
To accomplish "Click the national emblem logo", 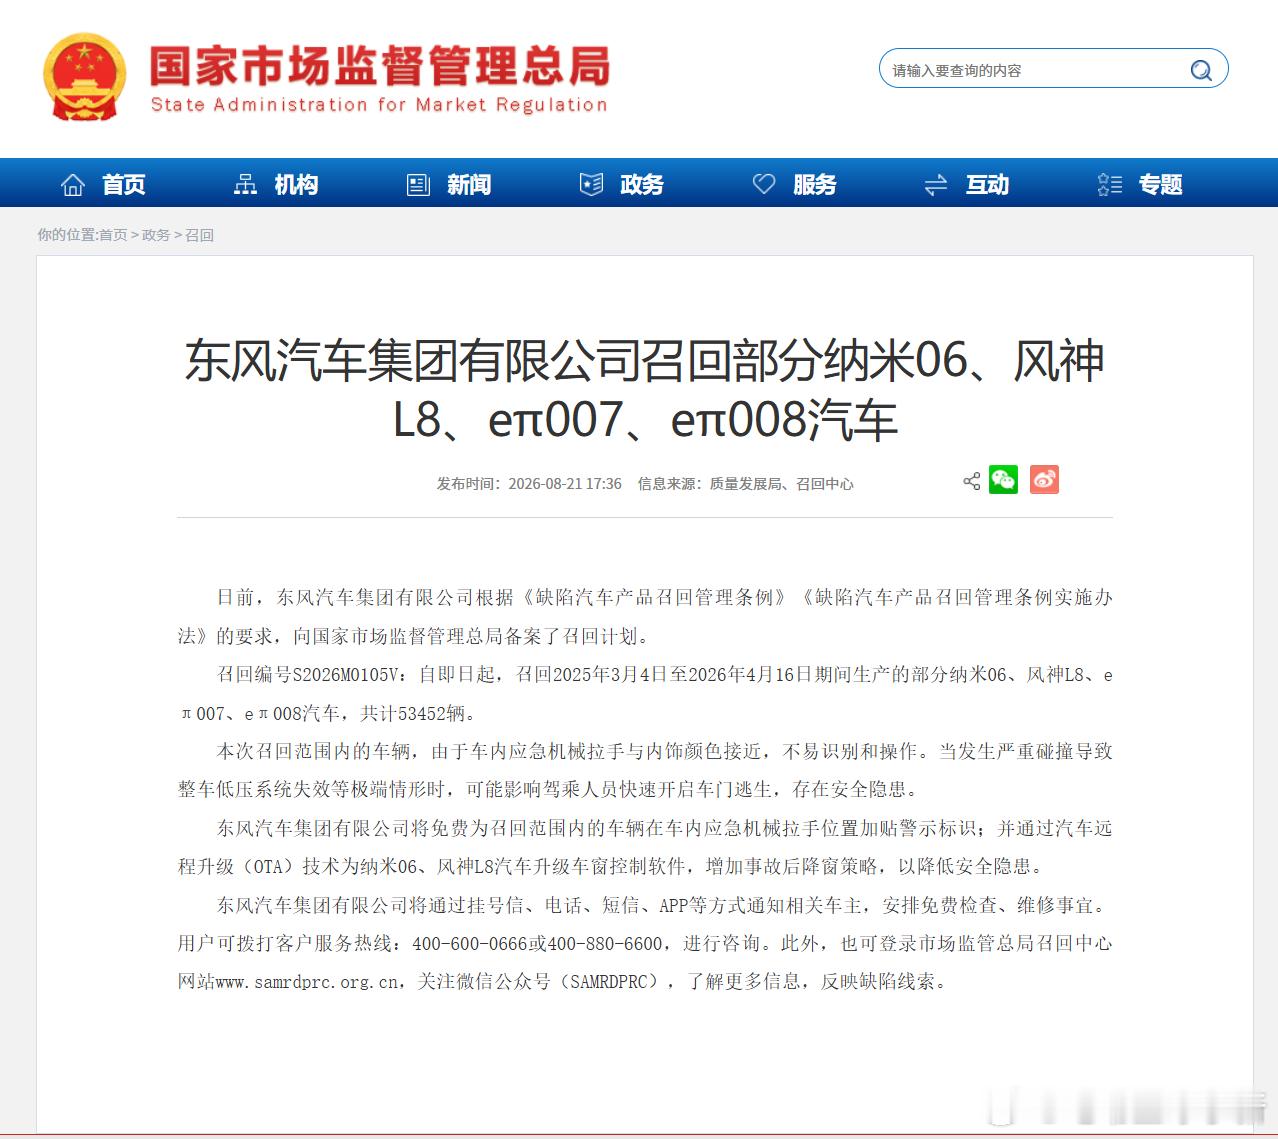I will pyautogui.click(x=84, y=78).
